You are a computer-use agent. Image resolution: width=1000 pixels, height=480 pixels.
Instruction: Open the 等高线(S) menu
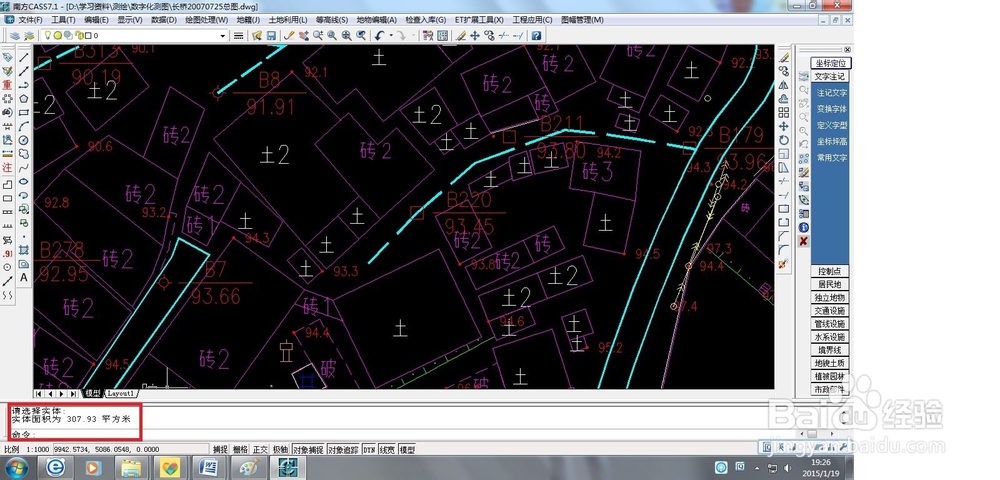click(x=332, y=20)
